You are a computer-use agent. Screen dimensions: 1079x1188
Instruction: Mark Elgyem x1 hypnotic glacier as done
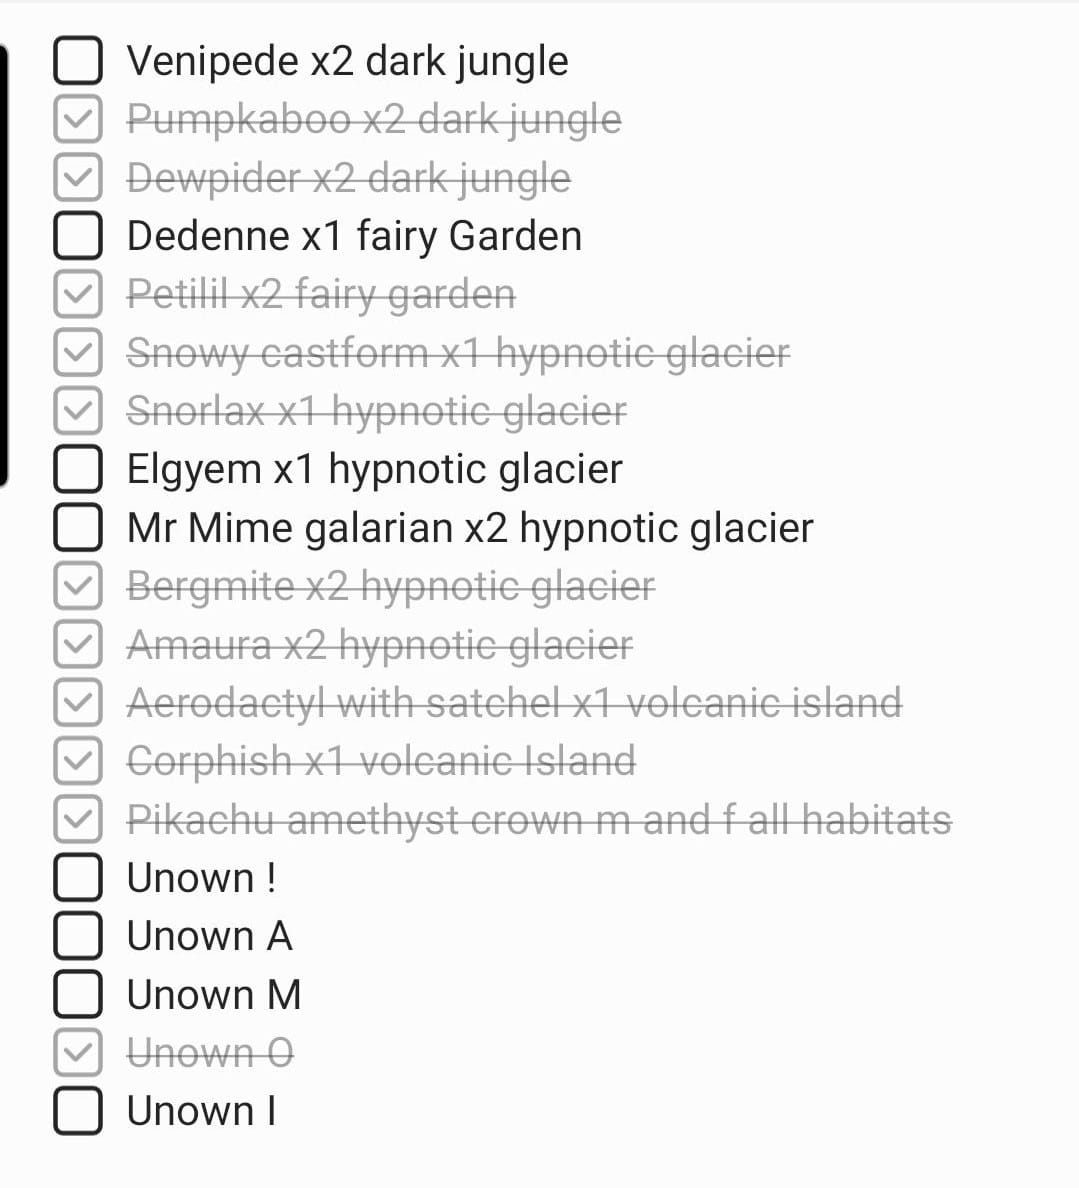(77, 468)
